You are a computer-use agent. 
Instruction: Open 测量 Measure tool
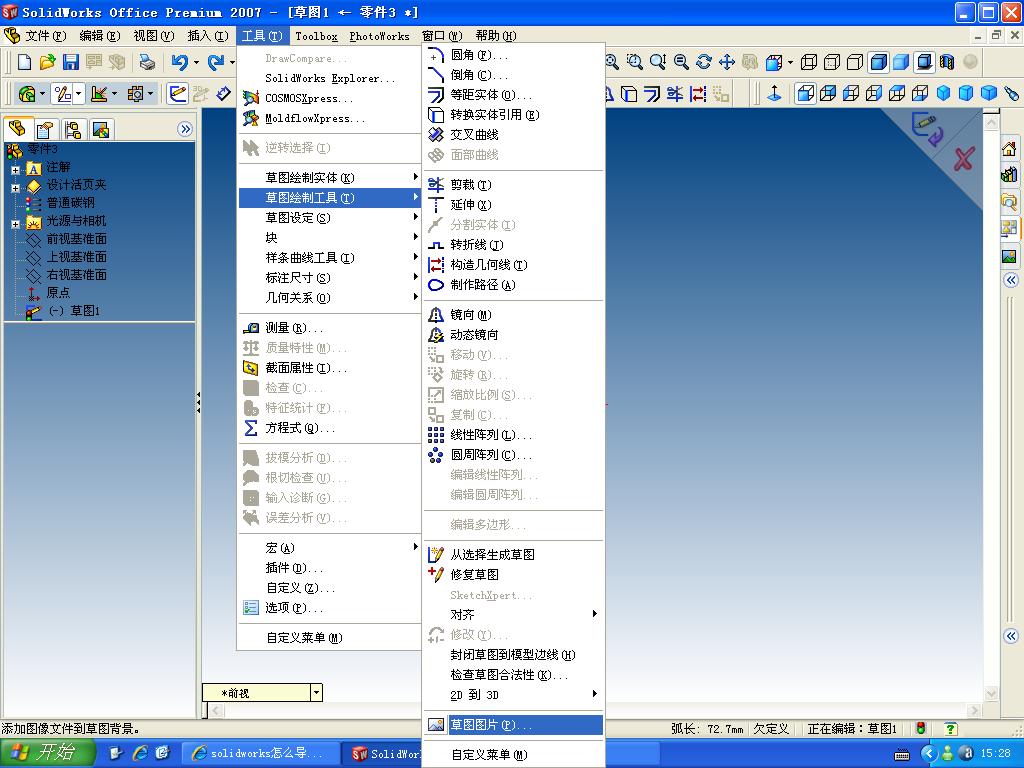click(329, 328)
